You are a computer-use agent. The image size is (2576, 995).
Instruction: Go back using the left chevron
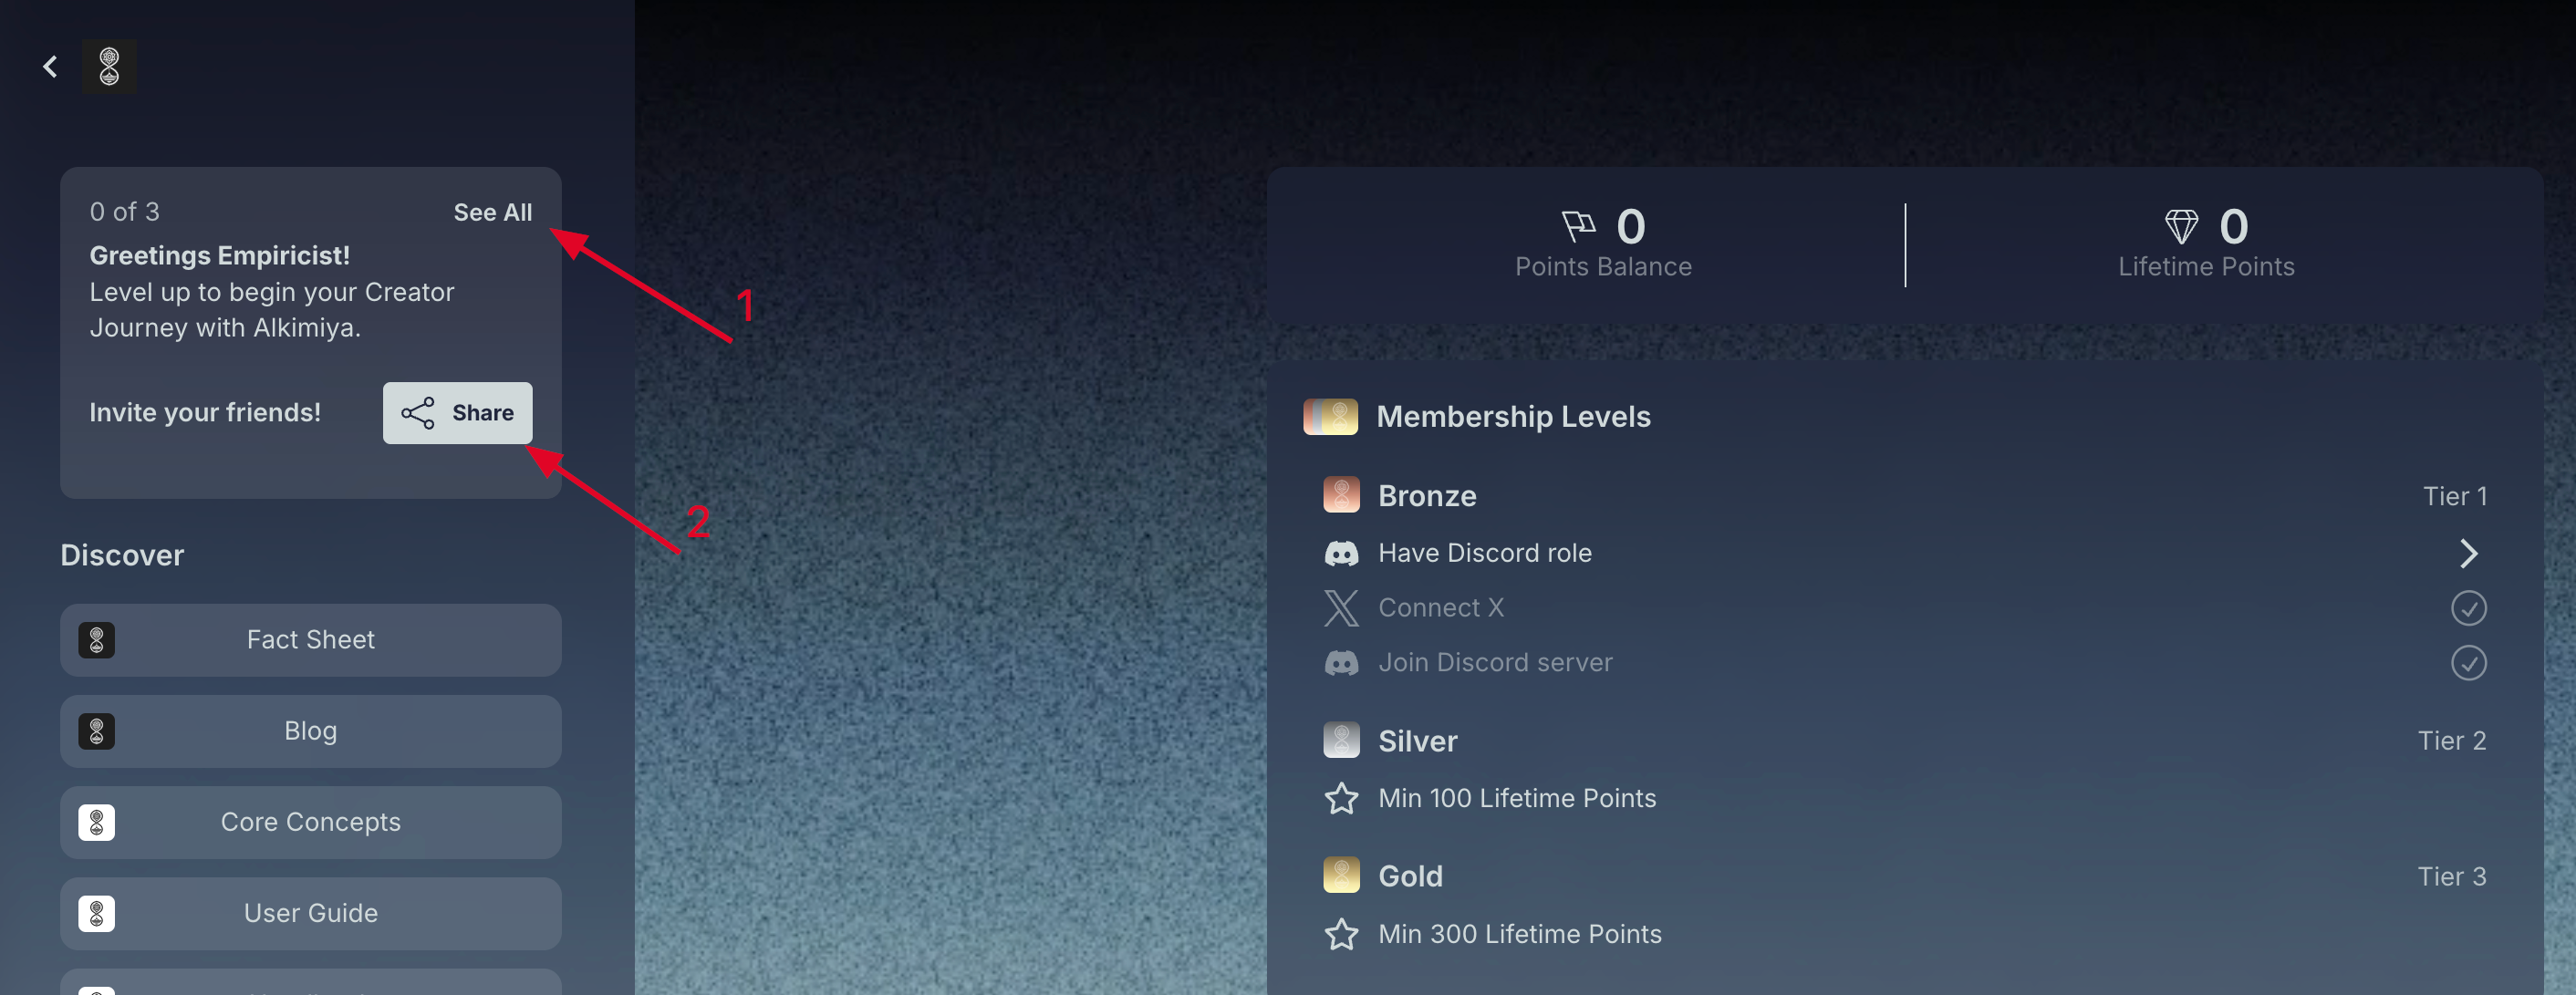click(50, 67)
